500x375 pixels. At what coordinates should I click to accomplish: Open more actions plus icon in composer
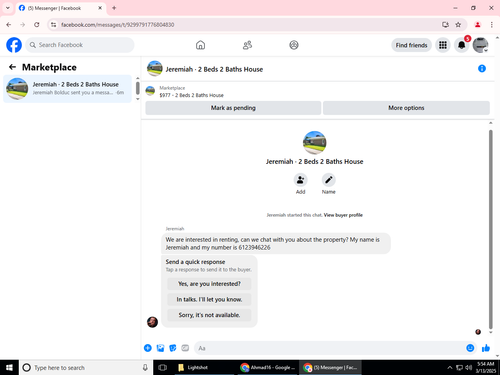pyautogui.click(x=148, y=348)
